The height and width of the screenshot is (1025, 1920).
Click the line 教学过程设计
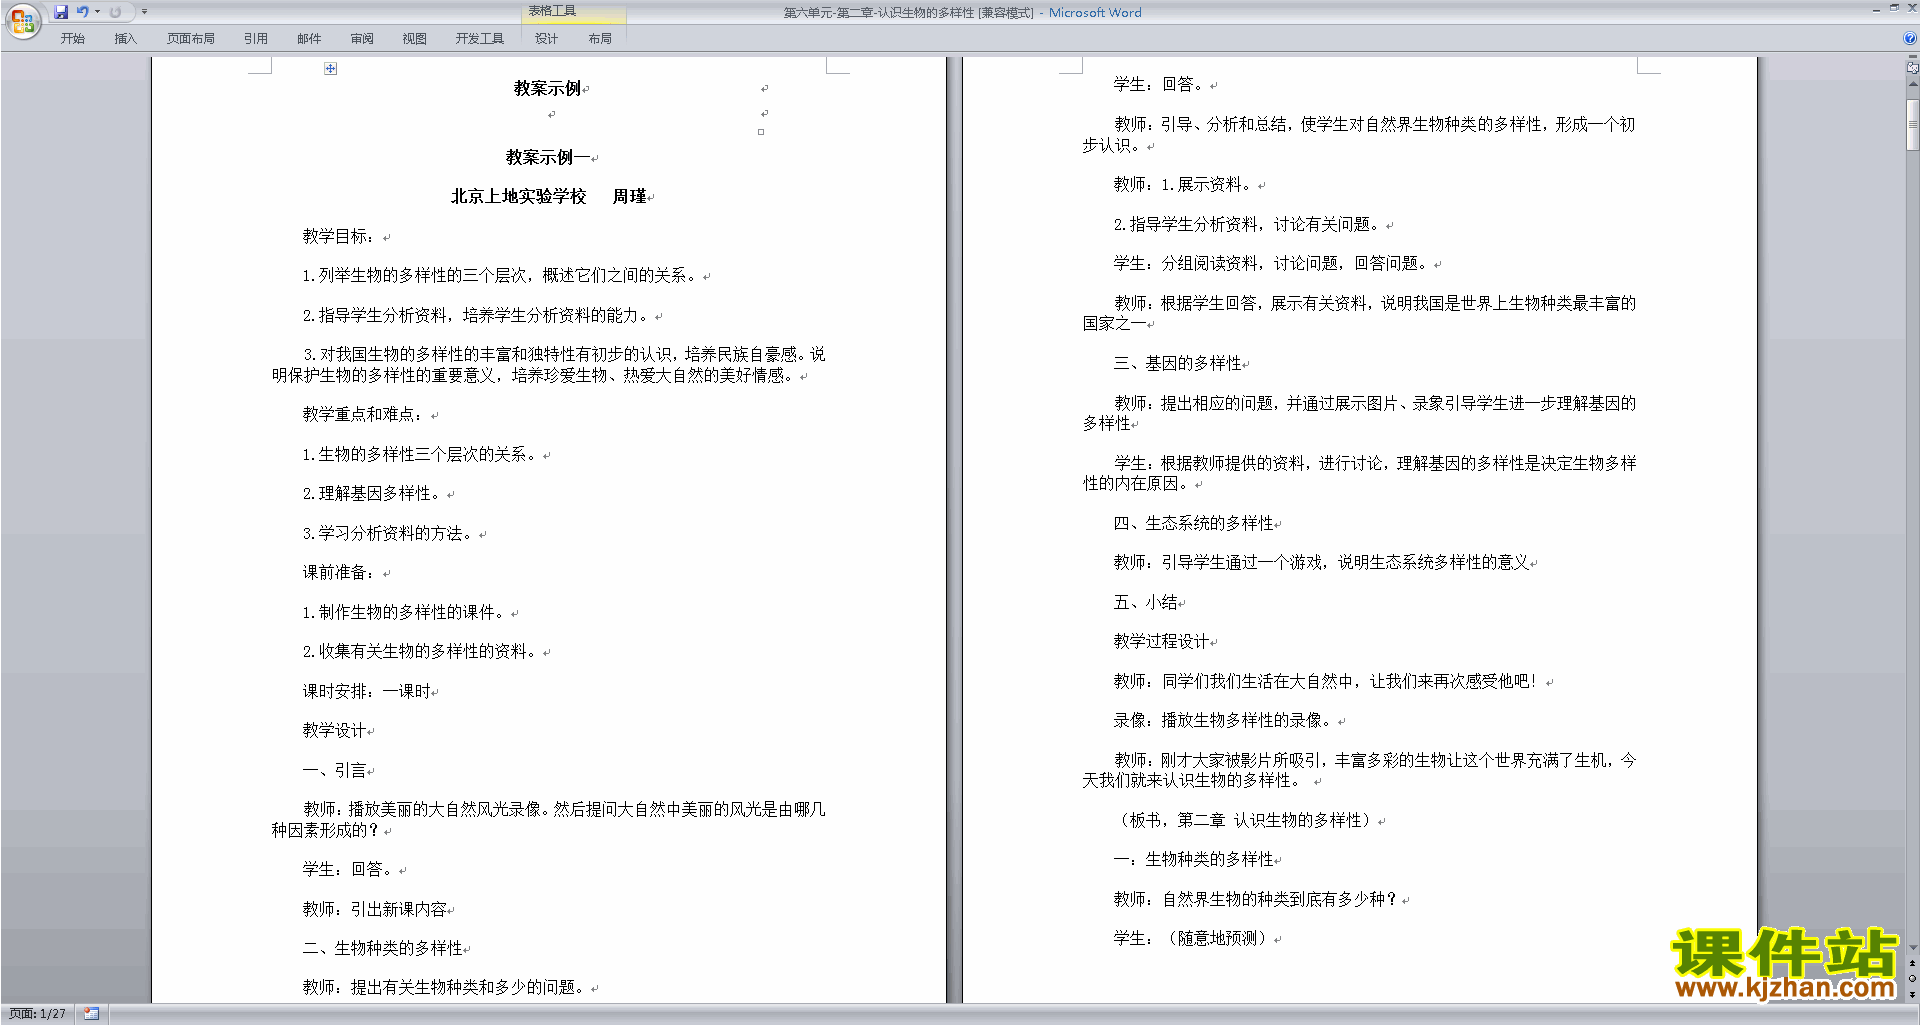pos(1161,641)
